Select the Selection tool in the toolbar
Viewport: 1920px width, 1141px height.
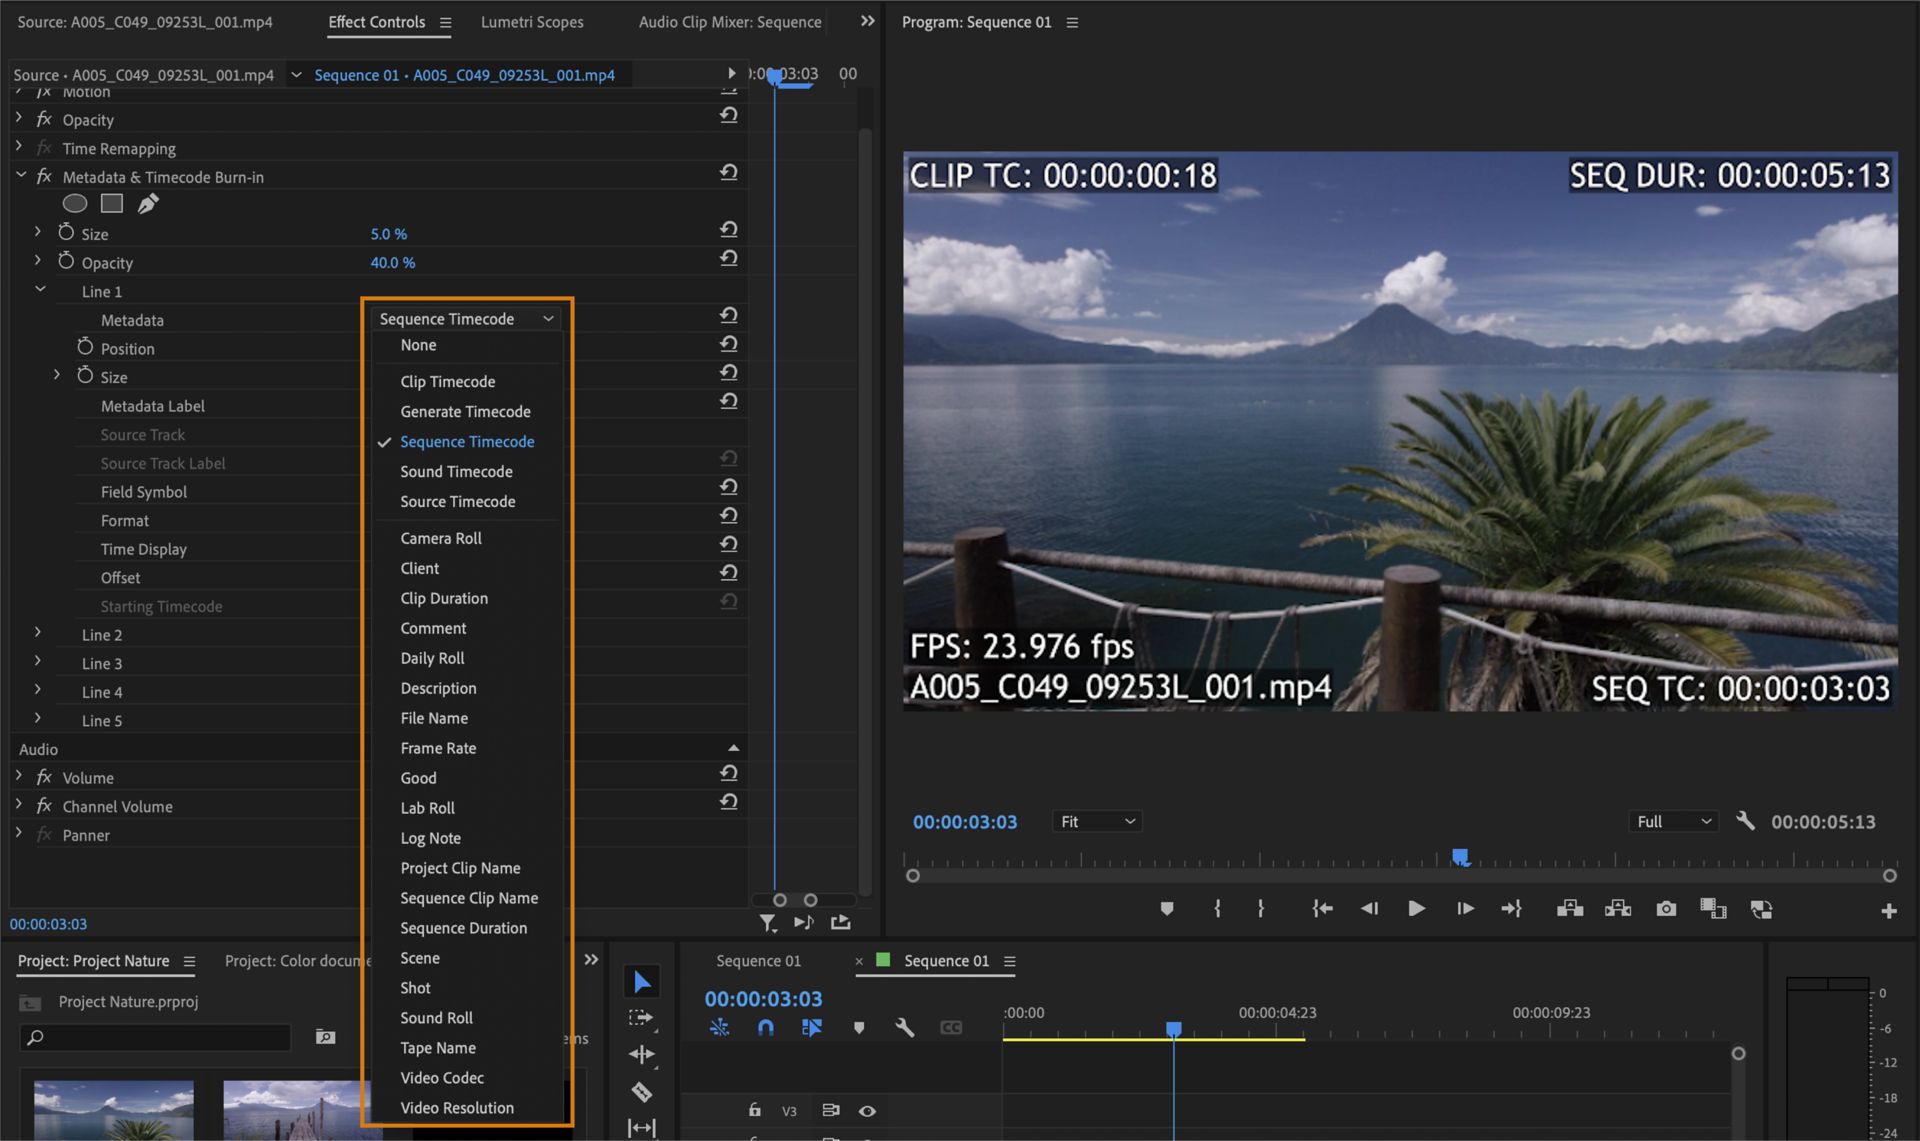tap(642, 981)
